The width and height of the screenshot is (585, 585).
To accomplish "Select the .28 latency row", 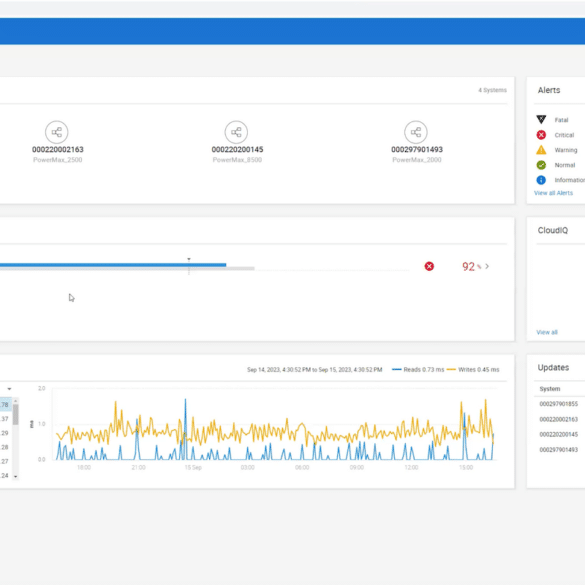I will (x=6, y=447).
